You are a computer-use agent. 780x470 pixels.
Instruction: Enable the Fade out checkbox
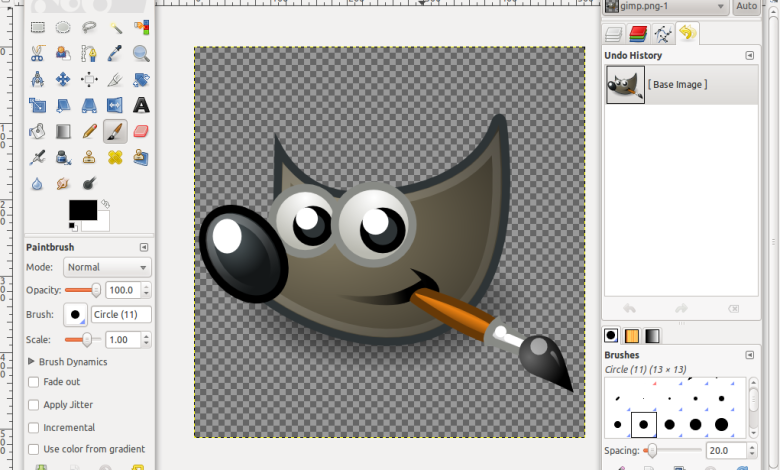[34, 382]
